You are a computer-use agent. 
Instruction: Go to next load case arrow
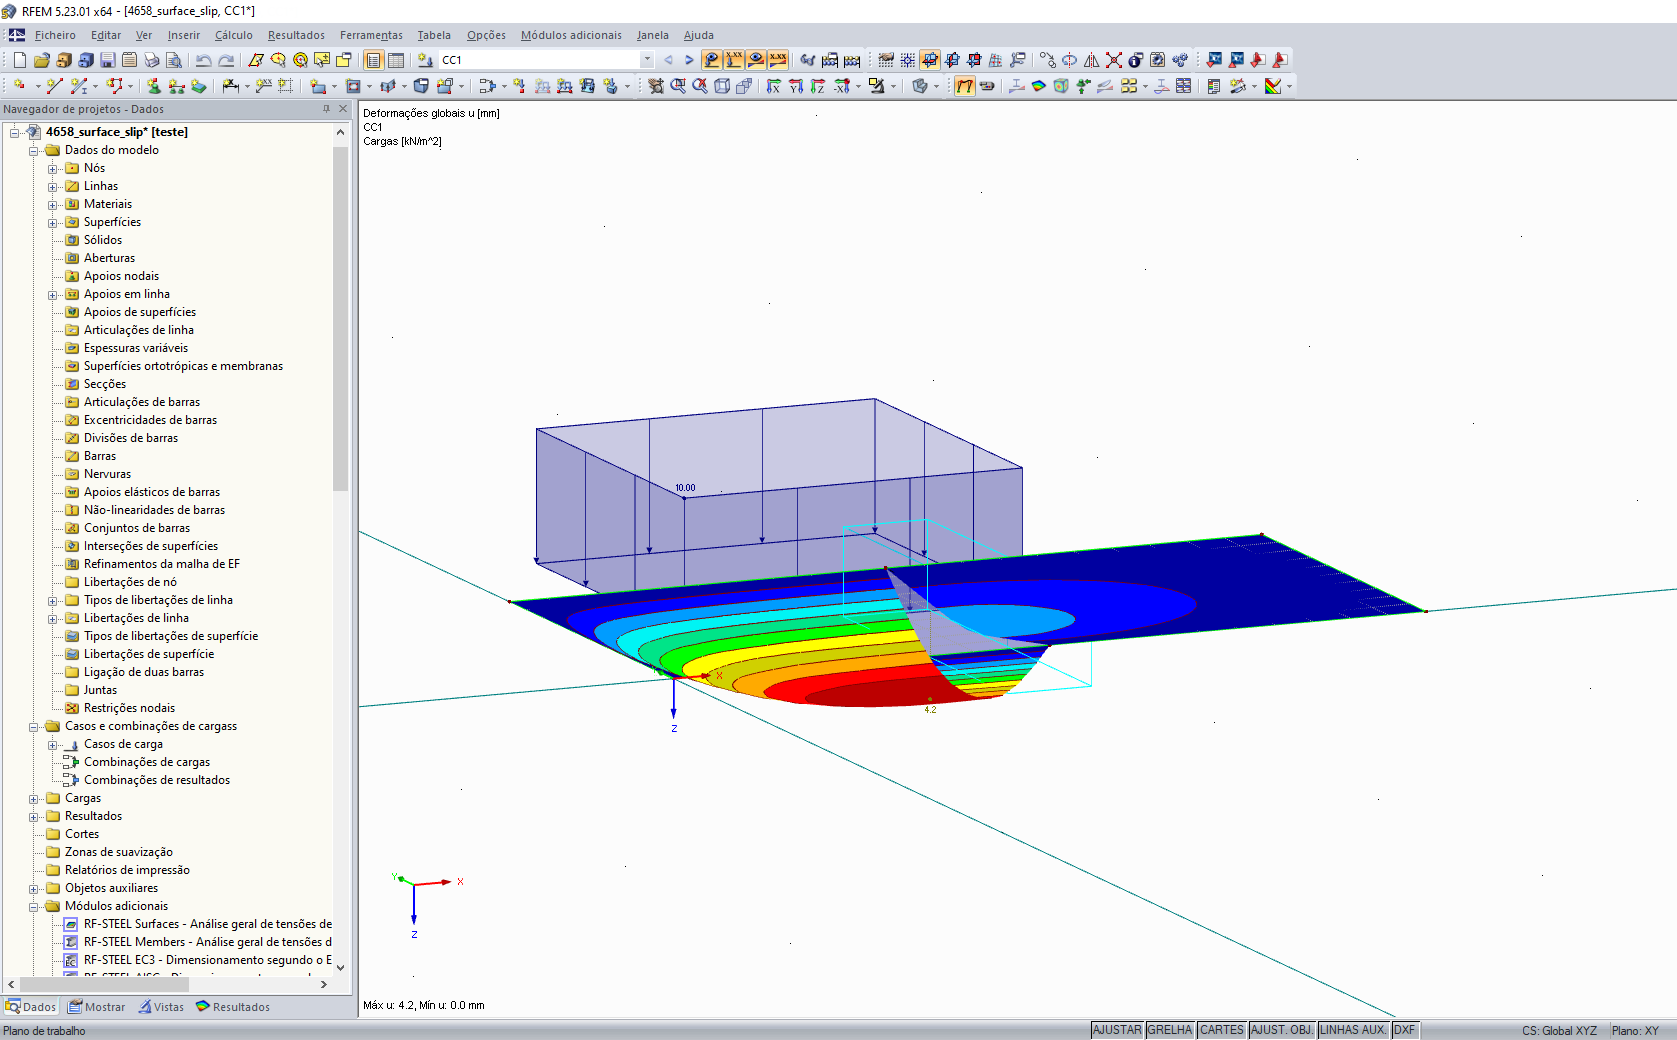click(x=689, y=60)
